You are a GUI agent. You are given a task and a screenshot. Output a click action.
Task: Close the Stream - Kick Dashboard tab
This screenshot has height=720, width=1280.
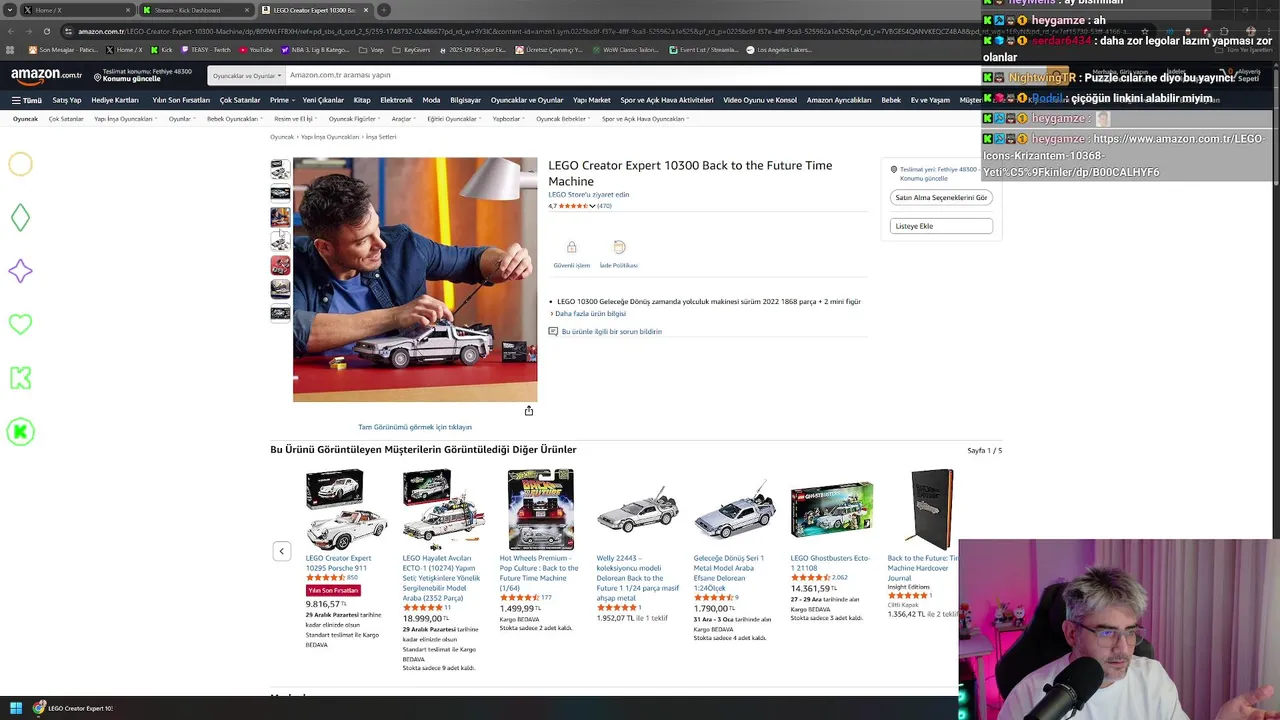coord(247,10)
